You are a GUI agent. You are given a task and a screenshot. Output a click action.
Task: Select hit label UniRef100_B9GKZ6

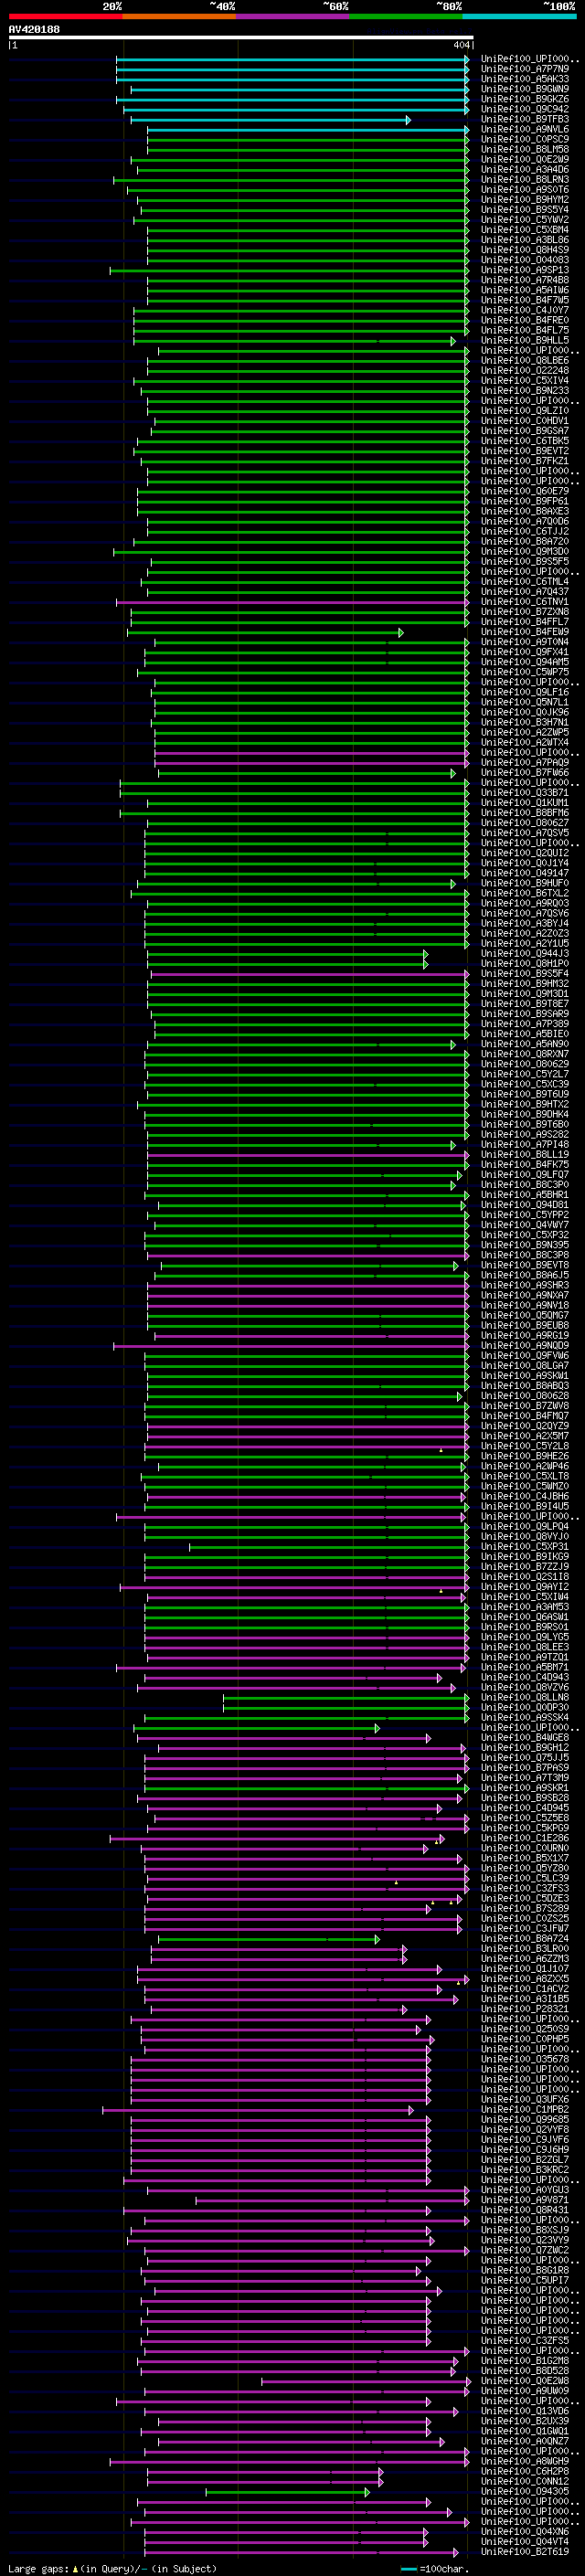[525, 99]
